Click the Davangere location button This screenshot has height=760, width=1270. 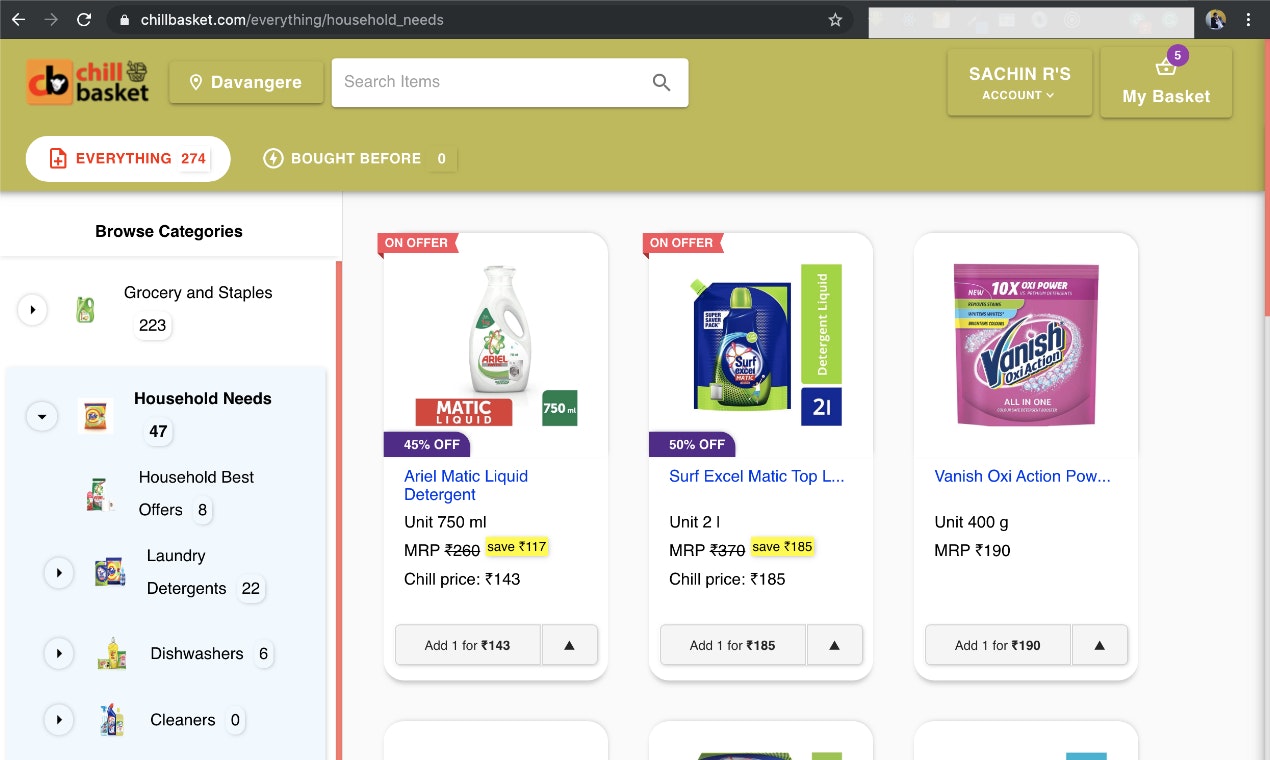[x=246, y=82]
